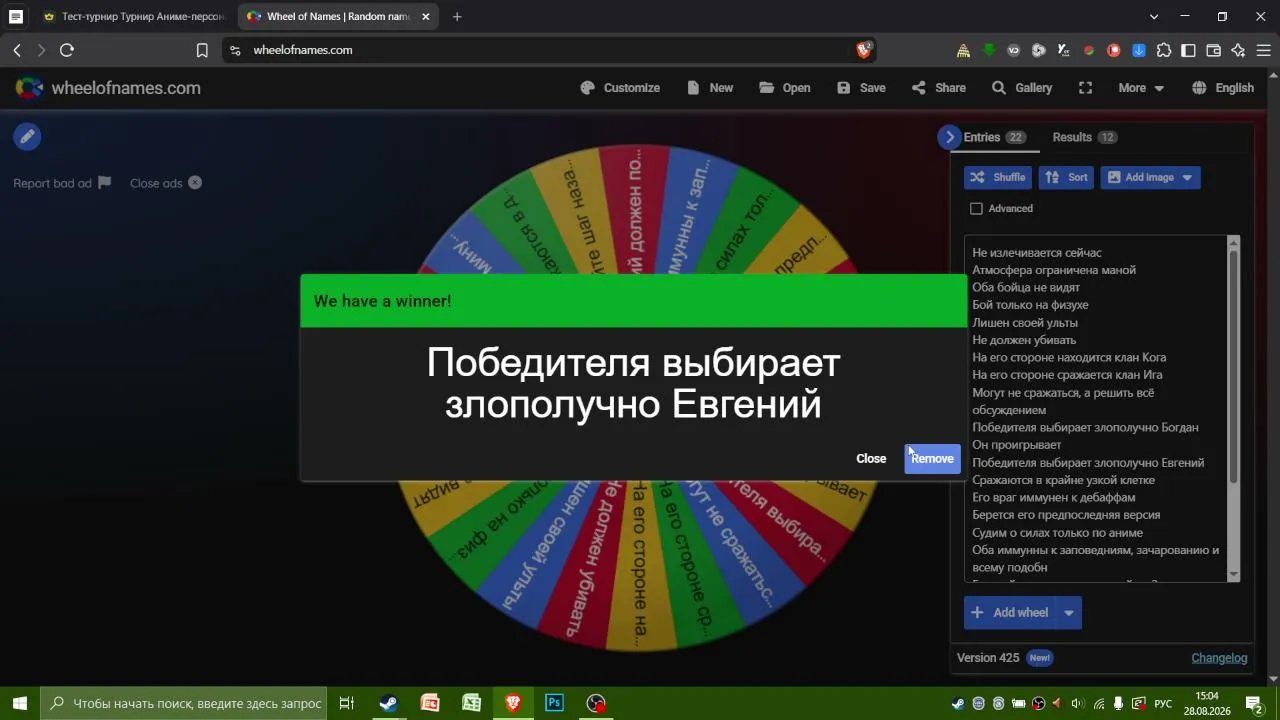Sort the entries alphabetically
This screenshot has height=720, width=1280.
pos(1066,177)
